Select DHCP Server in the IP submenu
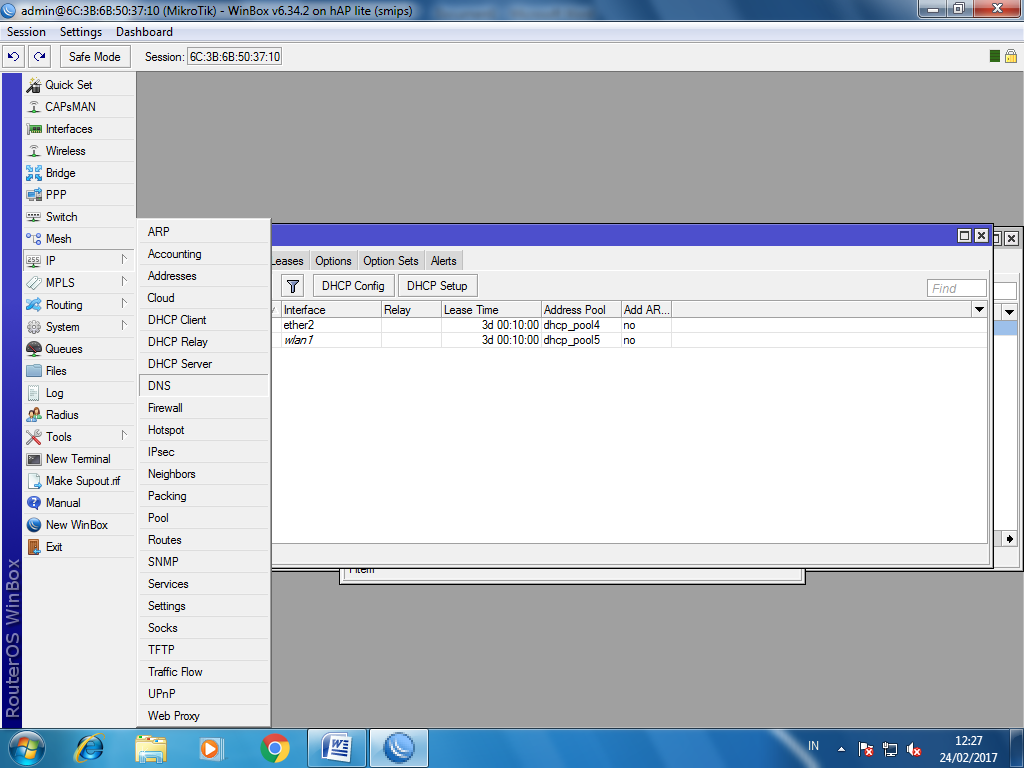 coord(204,364)
